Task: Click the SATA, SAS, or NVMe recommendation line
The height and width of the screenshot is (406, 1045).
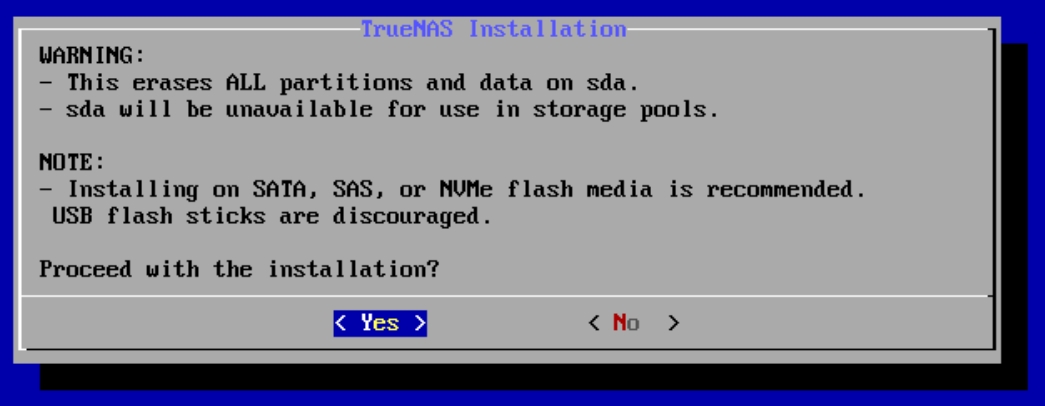Action: point(453,190)
